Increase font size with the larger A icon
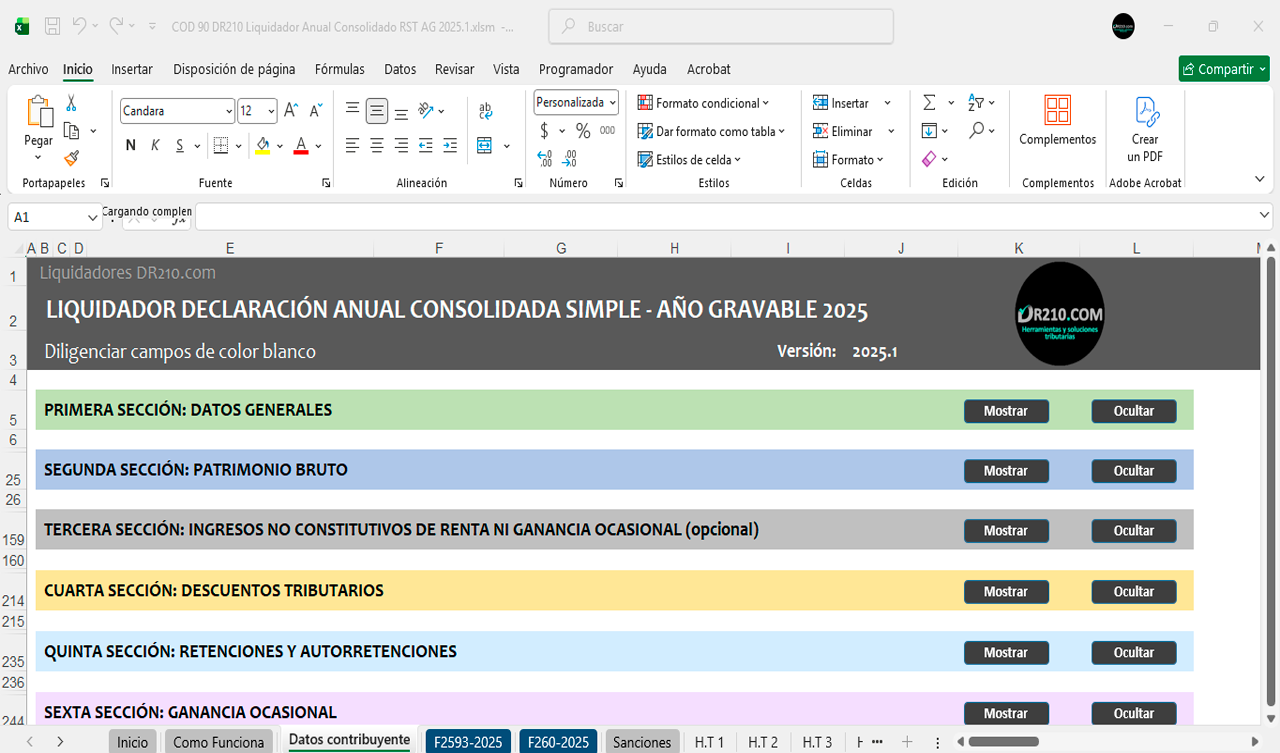 point(291,111)
